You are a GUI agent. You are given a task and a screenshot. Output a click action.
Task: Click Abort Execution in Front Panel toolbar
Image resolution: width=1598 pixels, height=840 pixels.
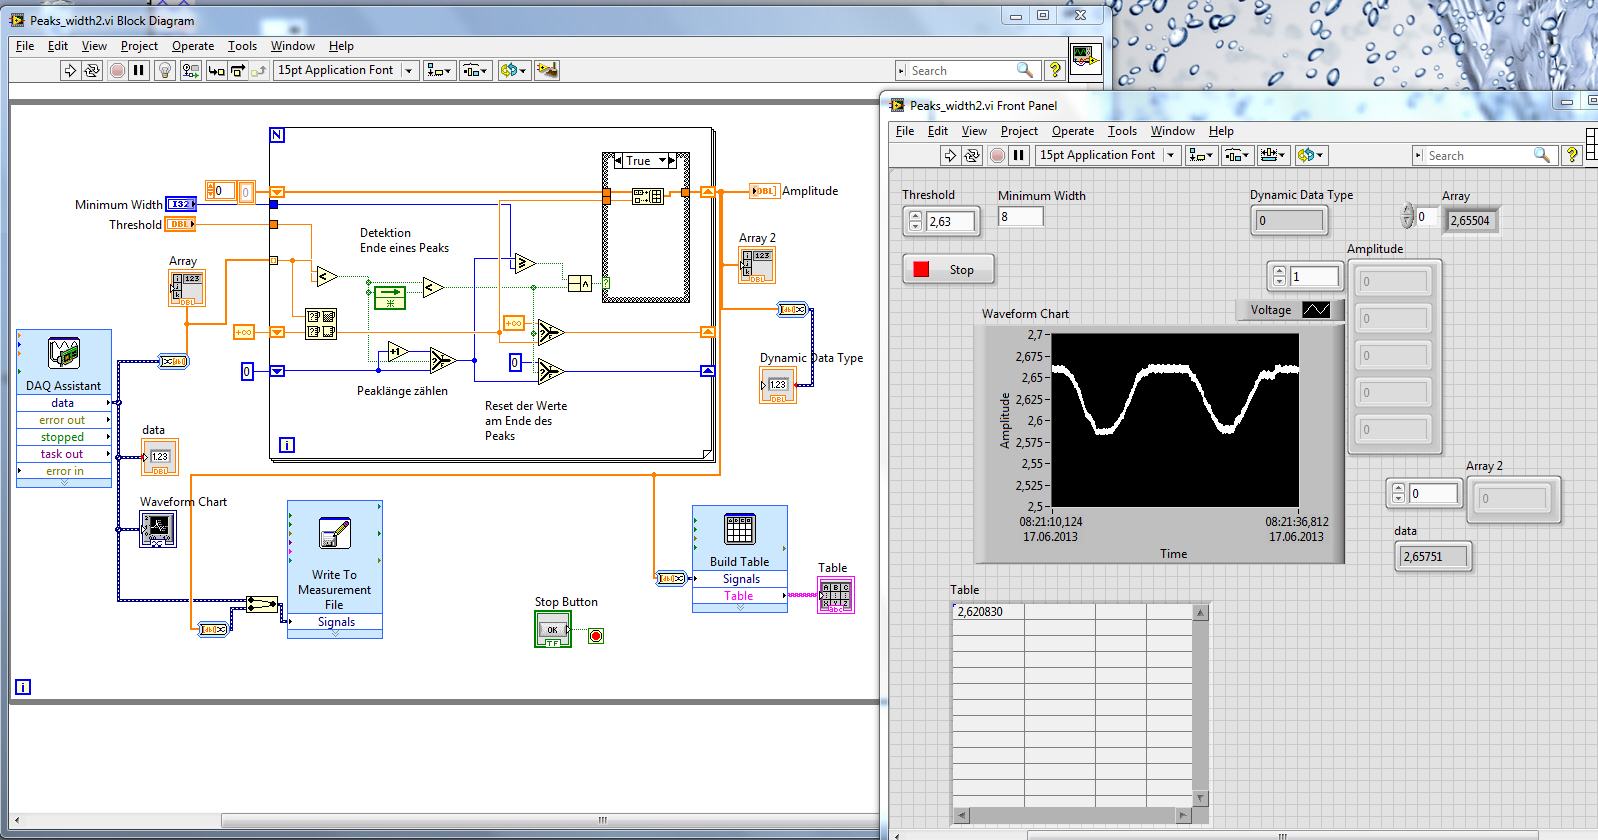[997, 155]
